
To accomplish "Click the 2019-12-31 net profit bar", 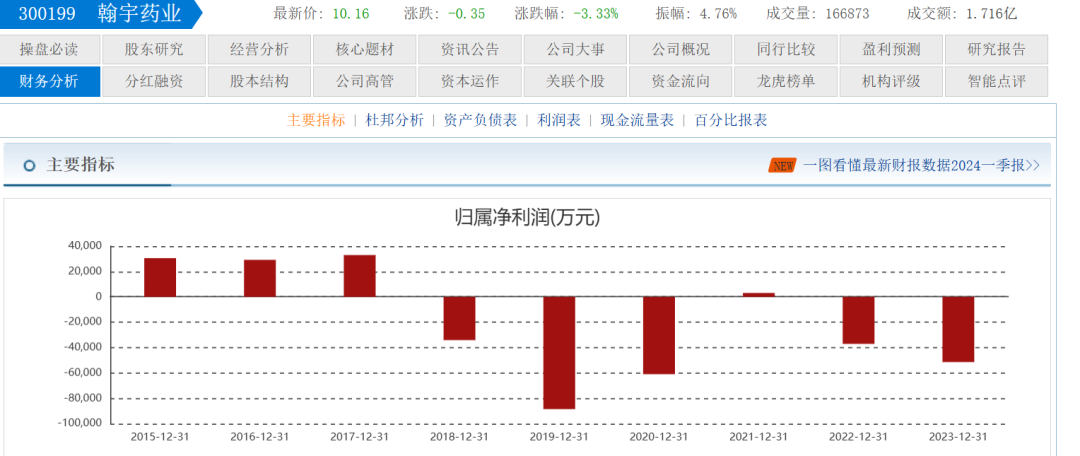I will click(x=559, y=352).
